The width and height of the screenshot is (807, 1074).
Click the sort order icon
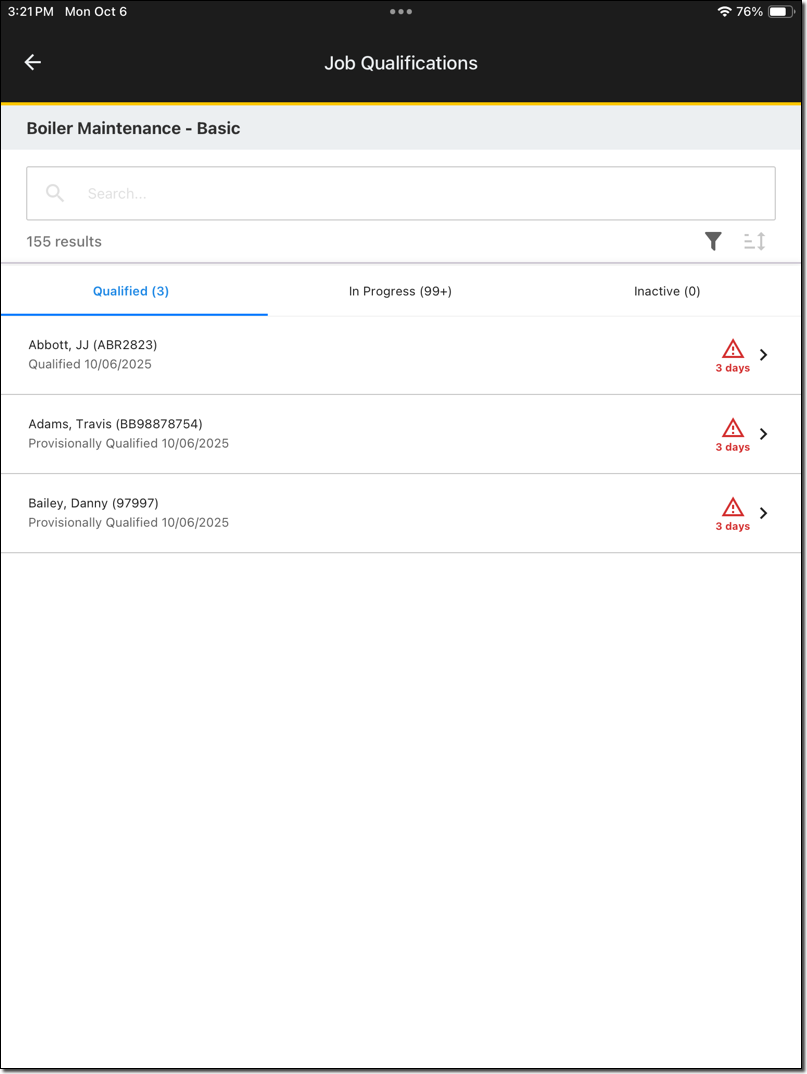(755, 241)
